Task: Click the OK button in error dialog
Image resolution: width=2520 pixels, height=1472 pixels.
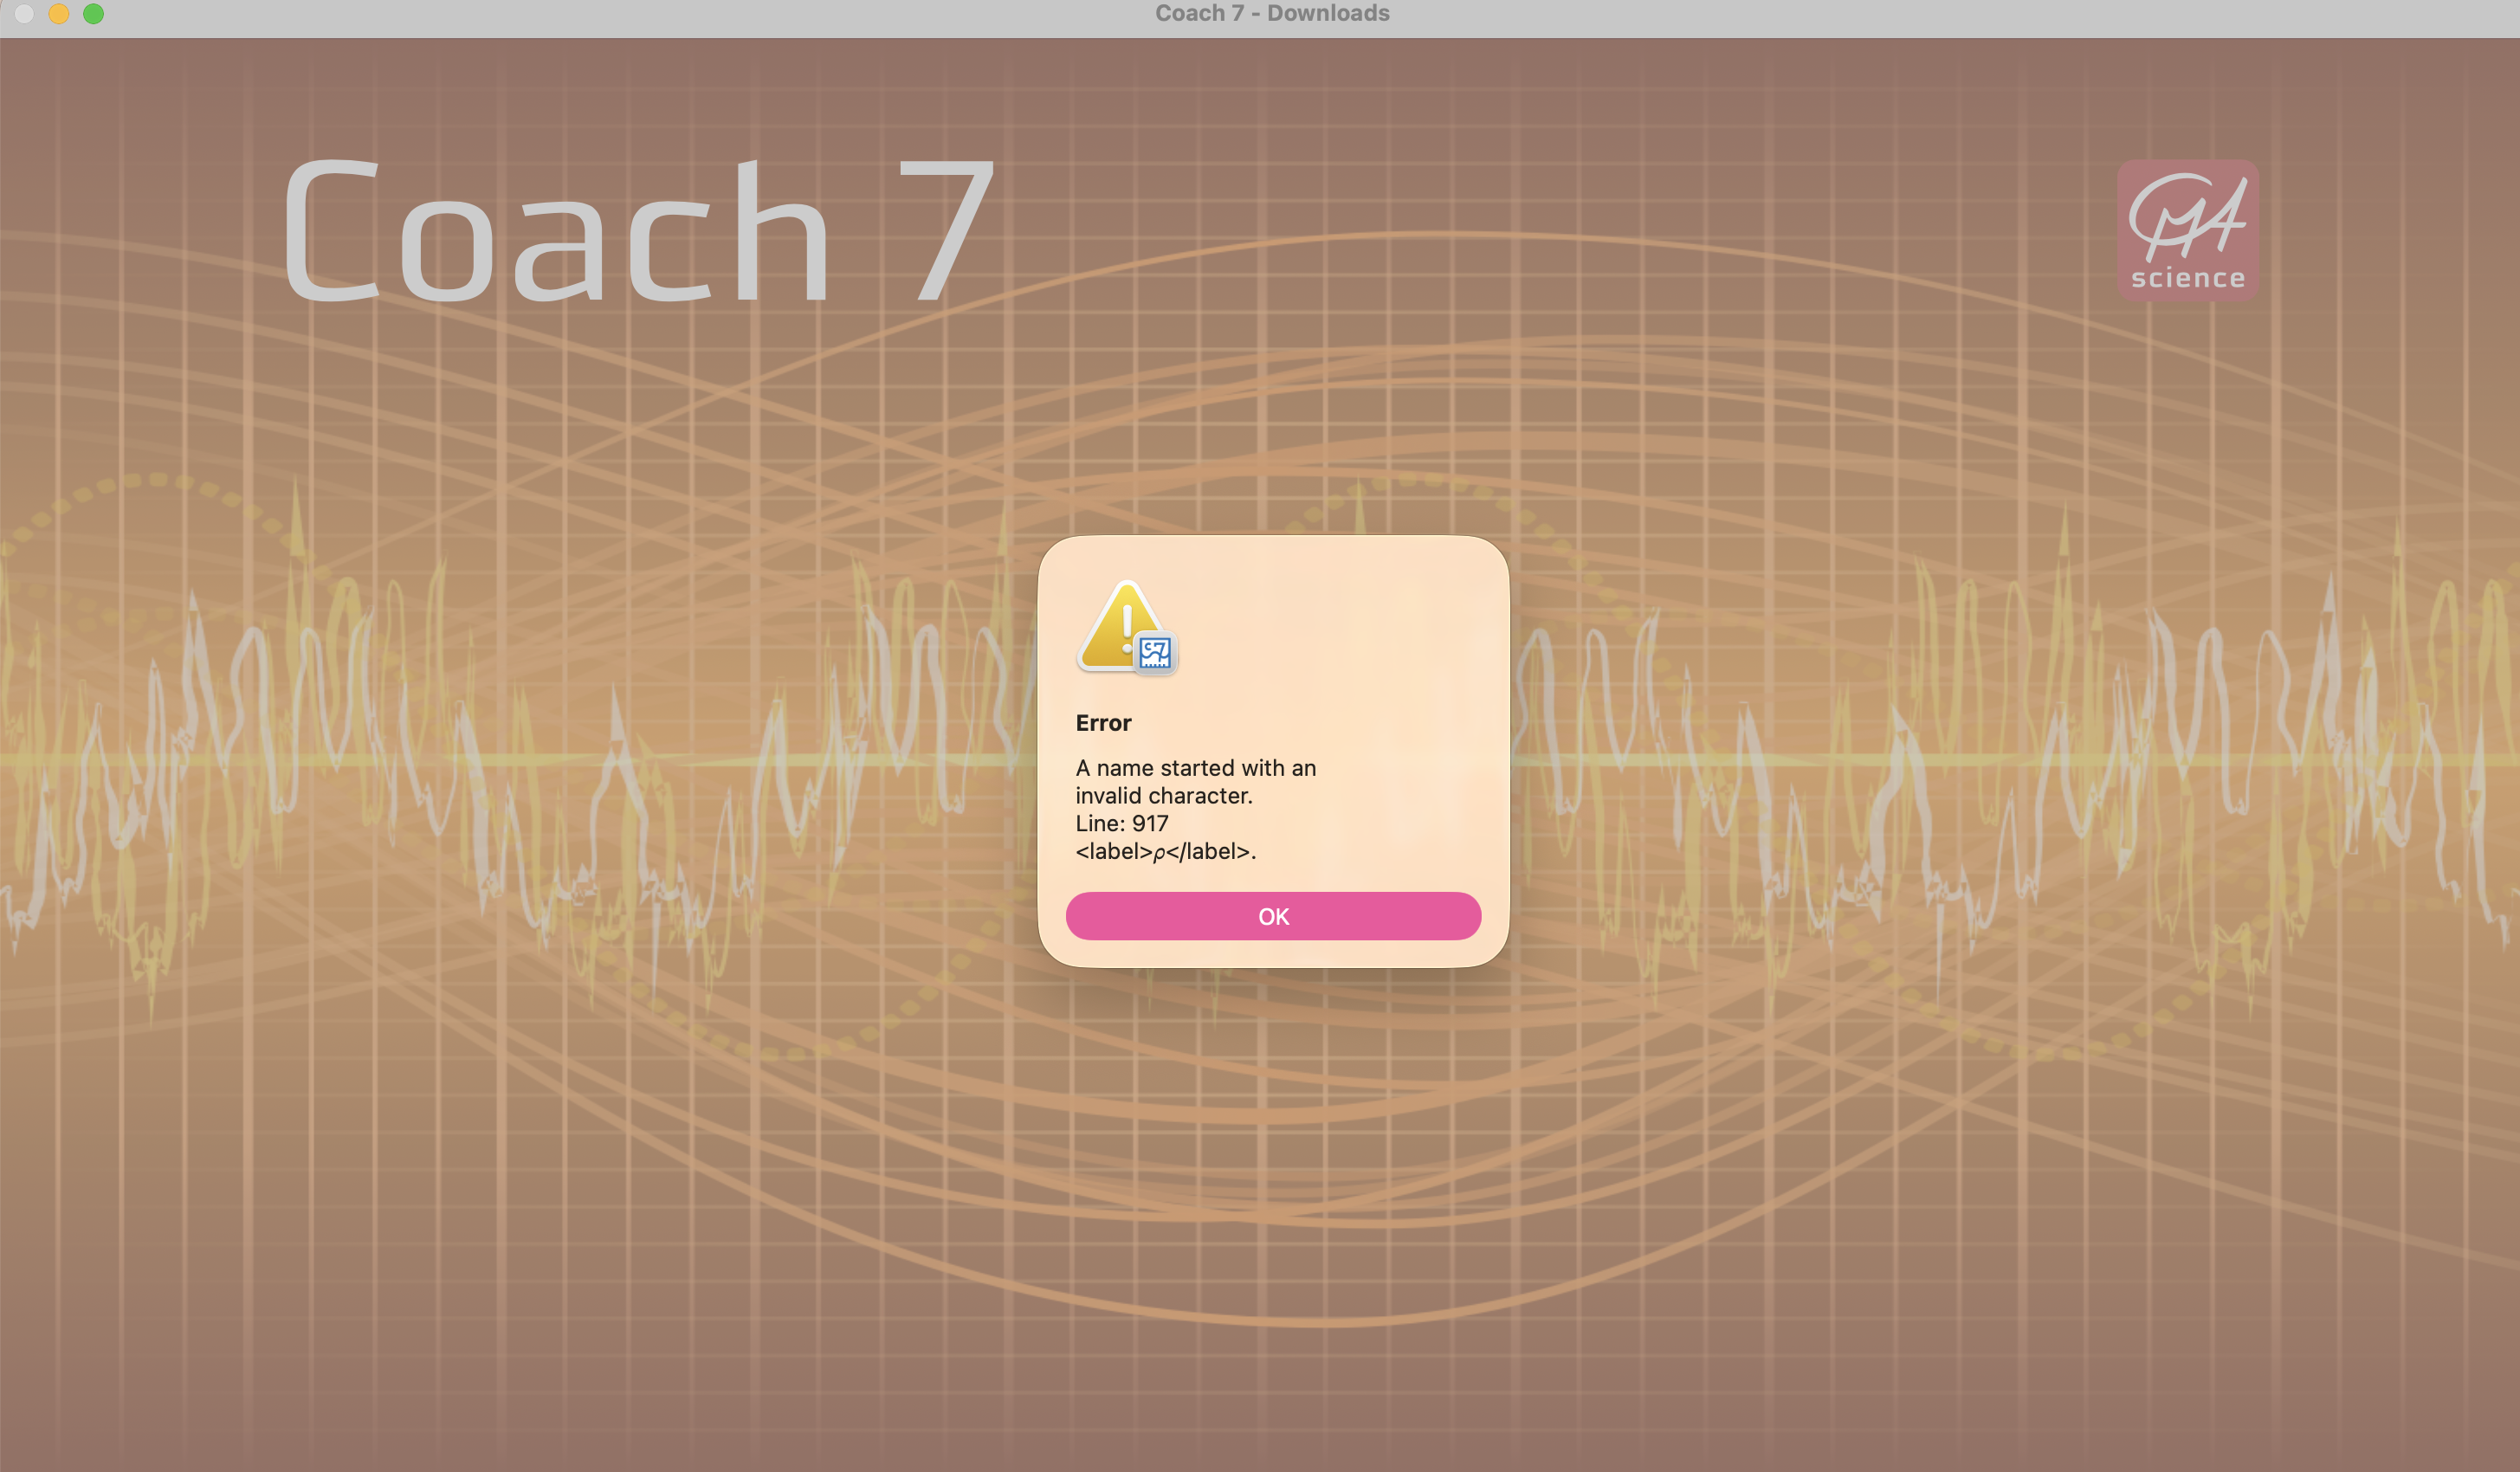Action: click(1272, 916)
